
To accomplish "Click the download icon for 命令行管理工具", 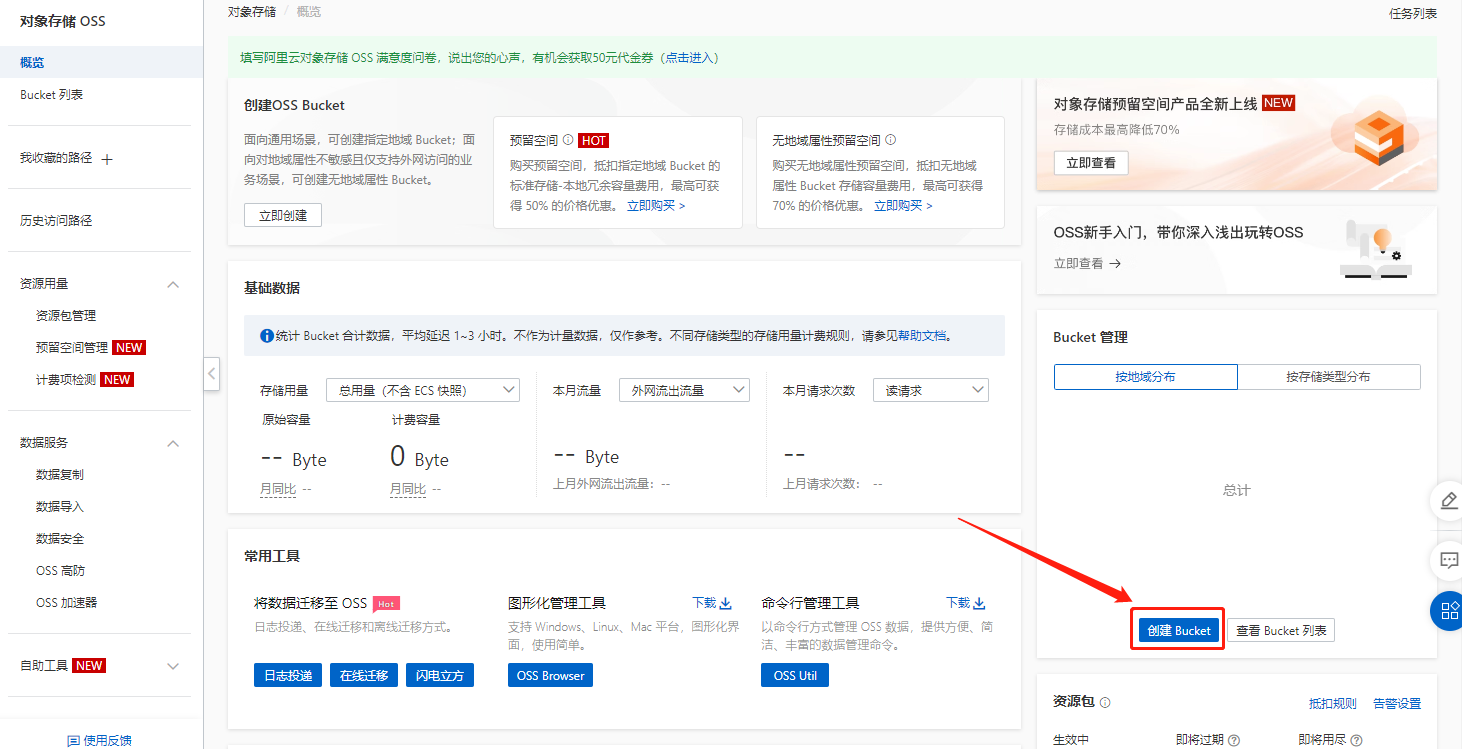I will click(x=980, y=603).
